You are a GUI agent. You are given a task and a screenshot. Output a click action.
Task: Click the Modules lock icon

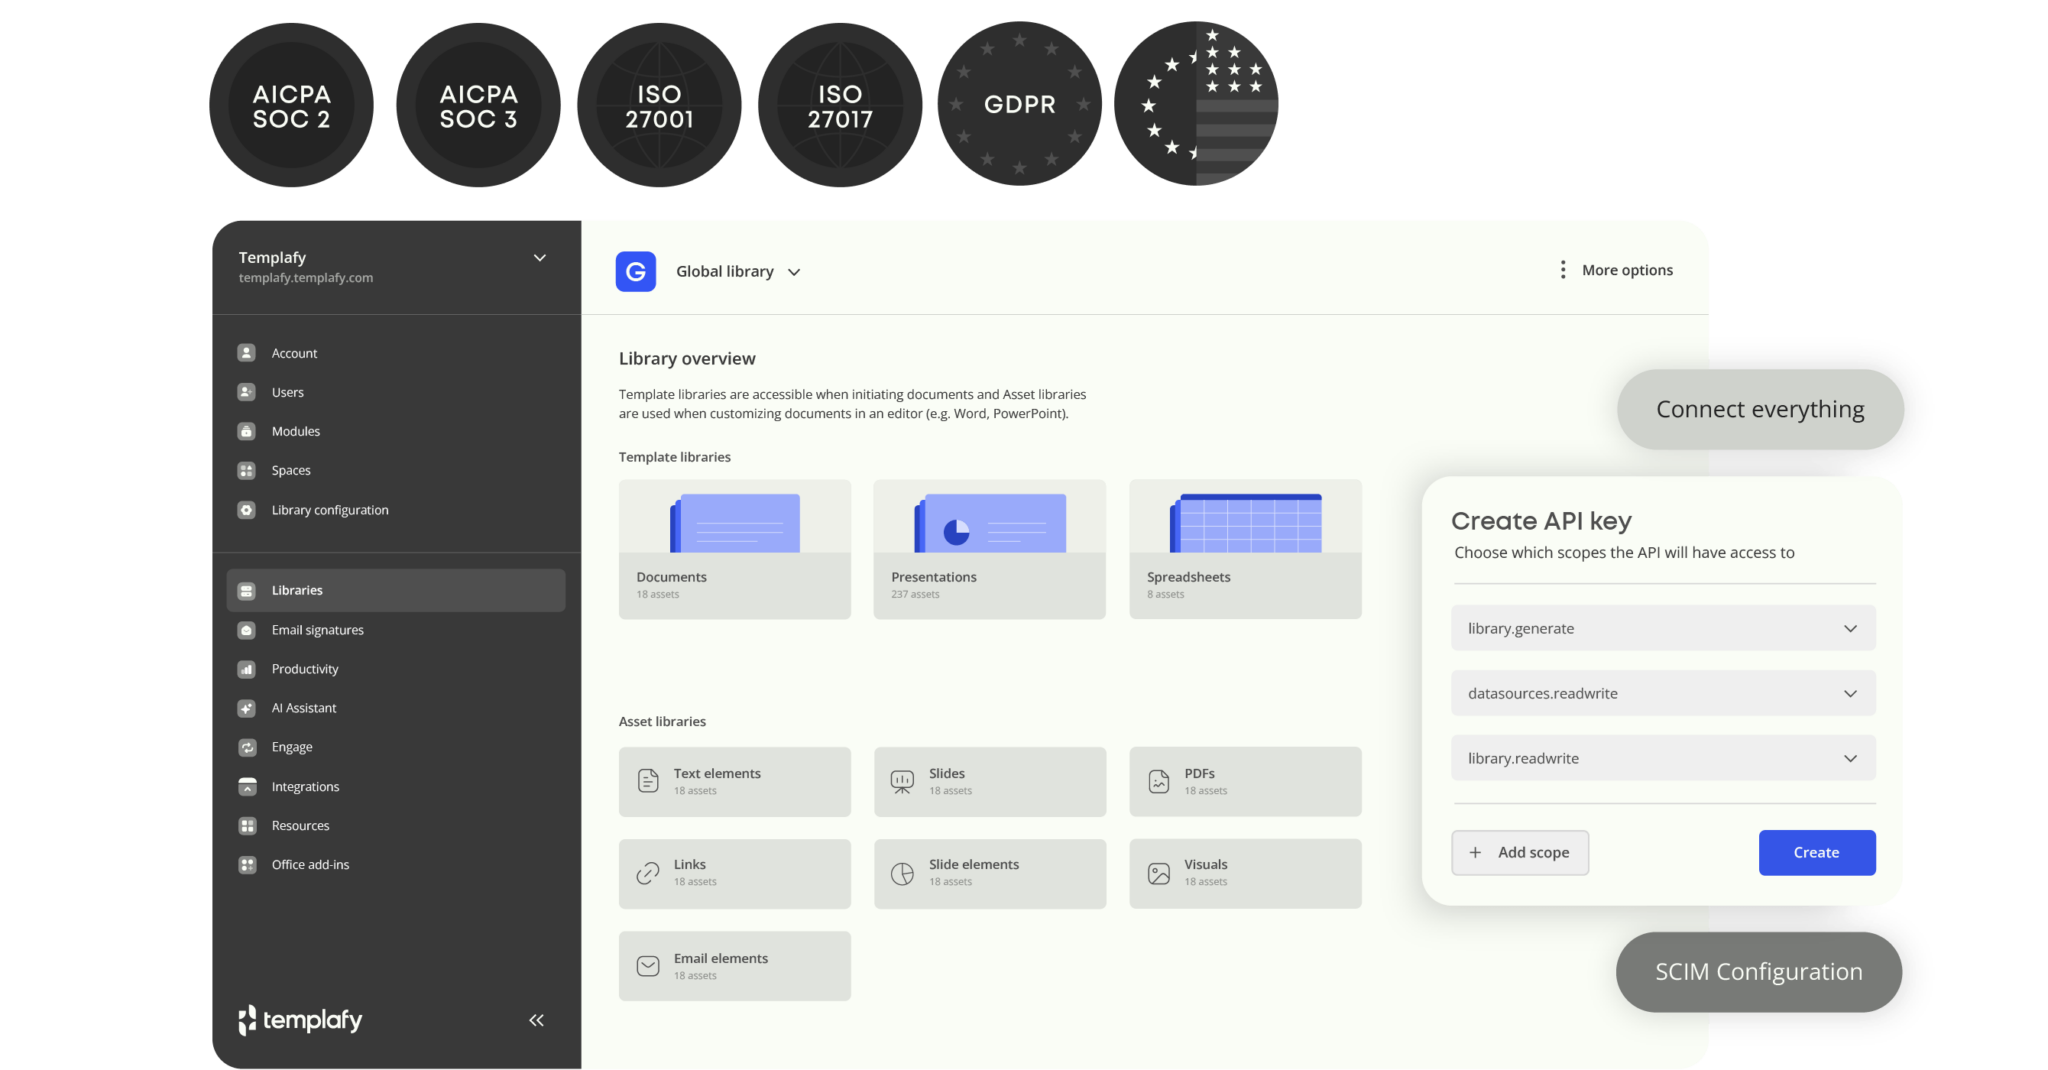pos(246,431)
